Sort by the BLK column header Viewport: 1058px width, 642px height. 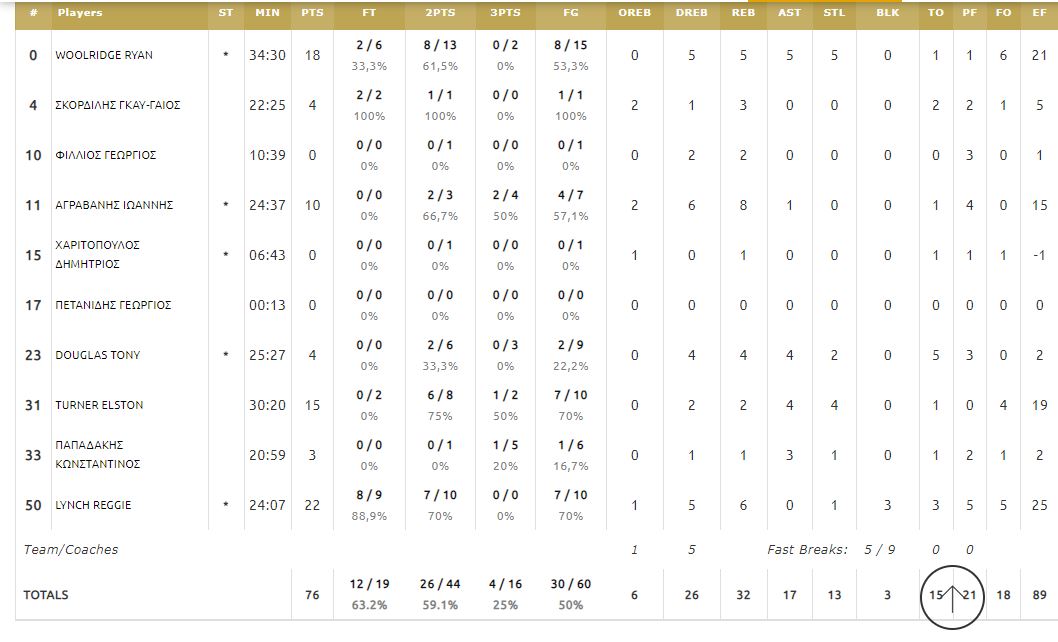(x=887, y=13)
